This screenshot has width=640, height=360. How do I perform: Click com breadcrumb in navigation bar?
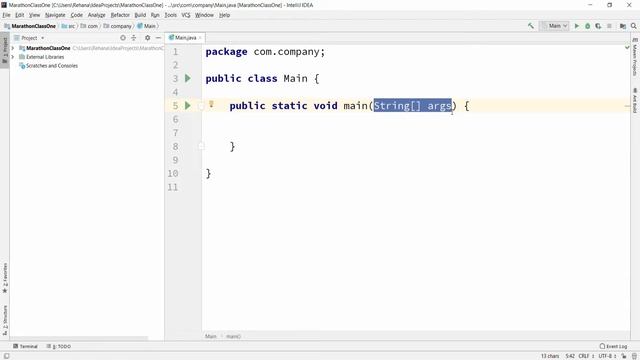point(89,26)
